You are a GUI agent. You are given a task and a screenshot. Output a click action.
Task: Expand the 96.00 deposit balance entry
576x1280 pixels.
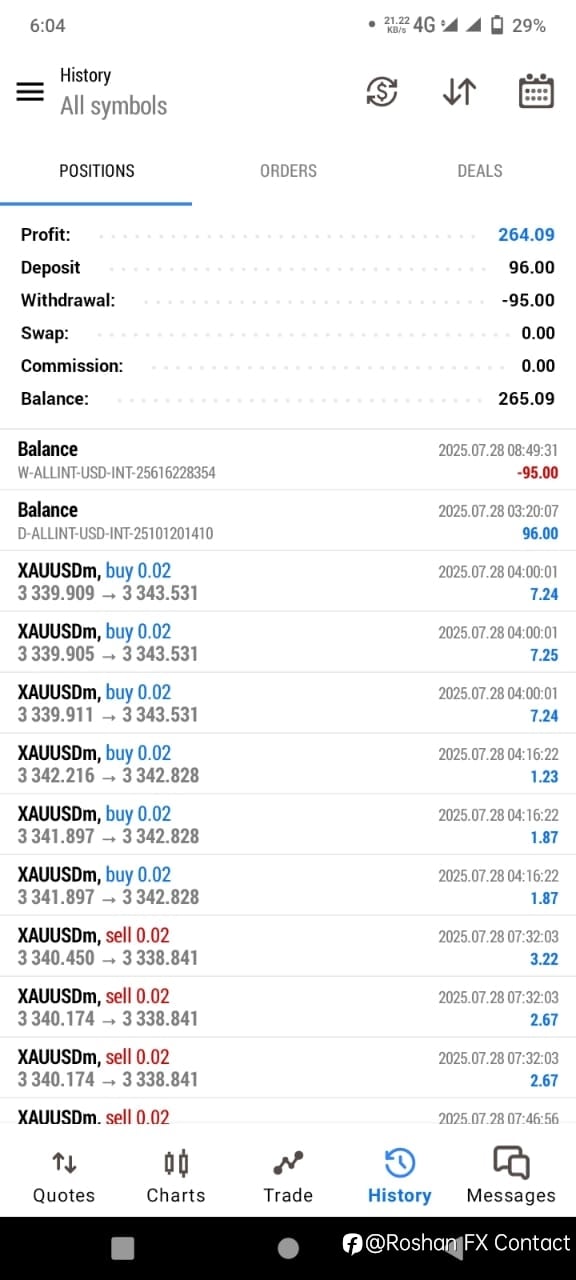point(288,521)
